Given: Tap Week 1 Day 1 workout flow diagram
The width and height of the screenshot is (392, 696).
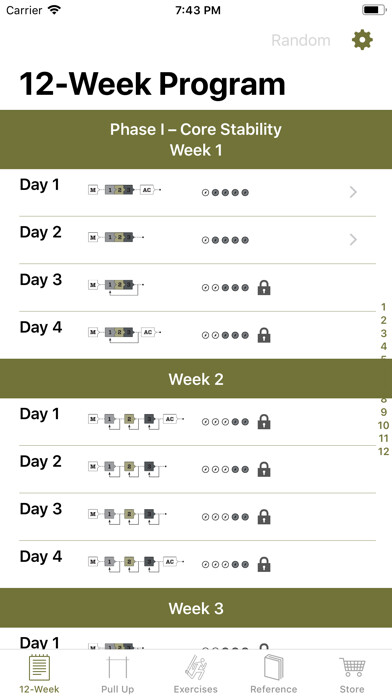Looking at the screenshot, I should (x=125, y=190).
